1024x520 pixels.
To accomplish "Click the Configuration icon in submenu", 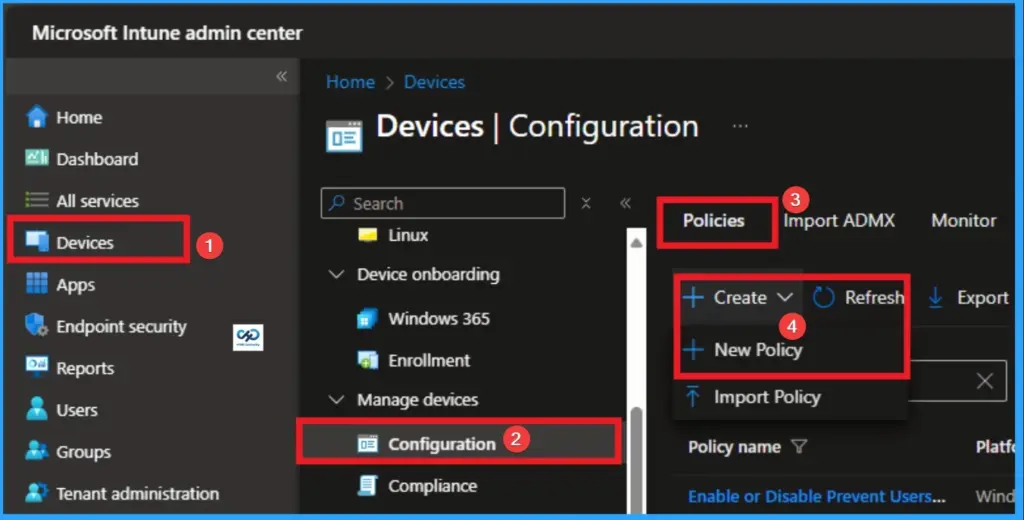I will click(368, 444).
